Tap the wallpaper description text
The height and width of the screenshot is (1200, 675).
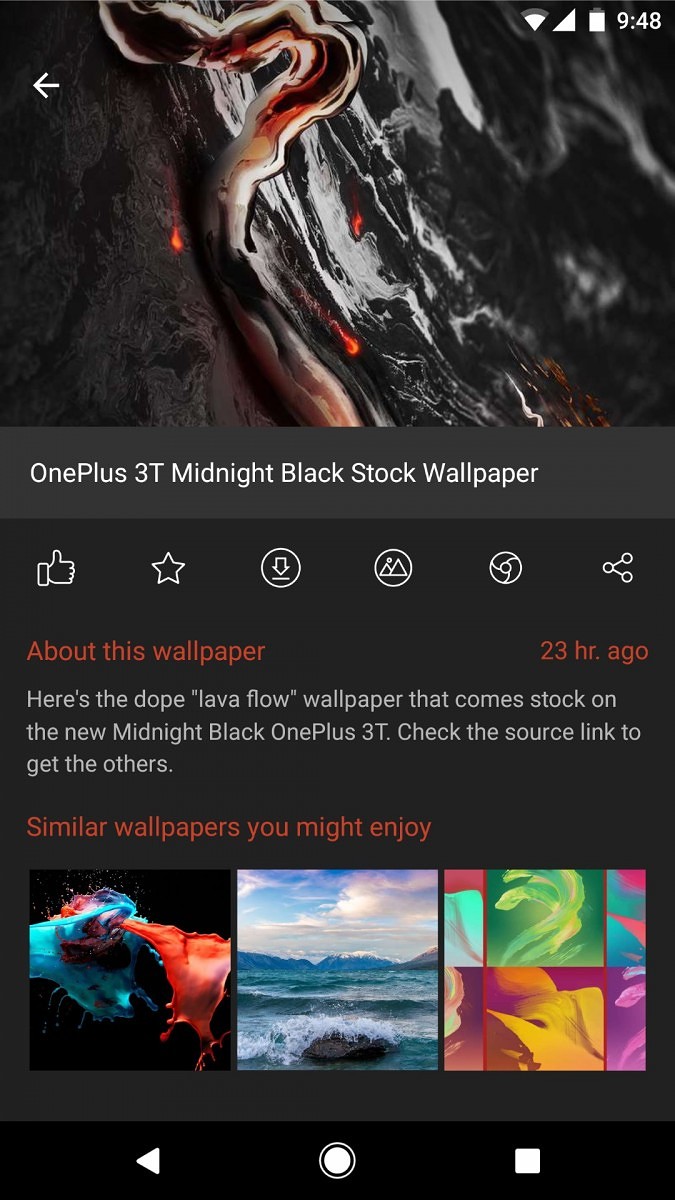(x=334, y=732)
